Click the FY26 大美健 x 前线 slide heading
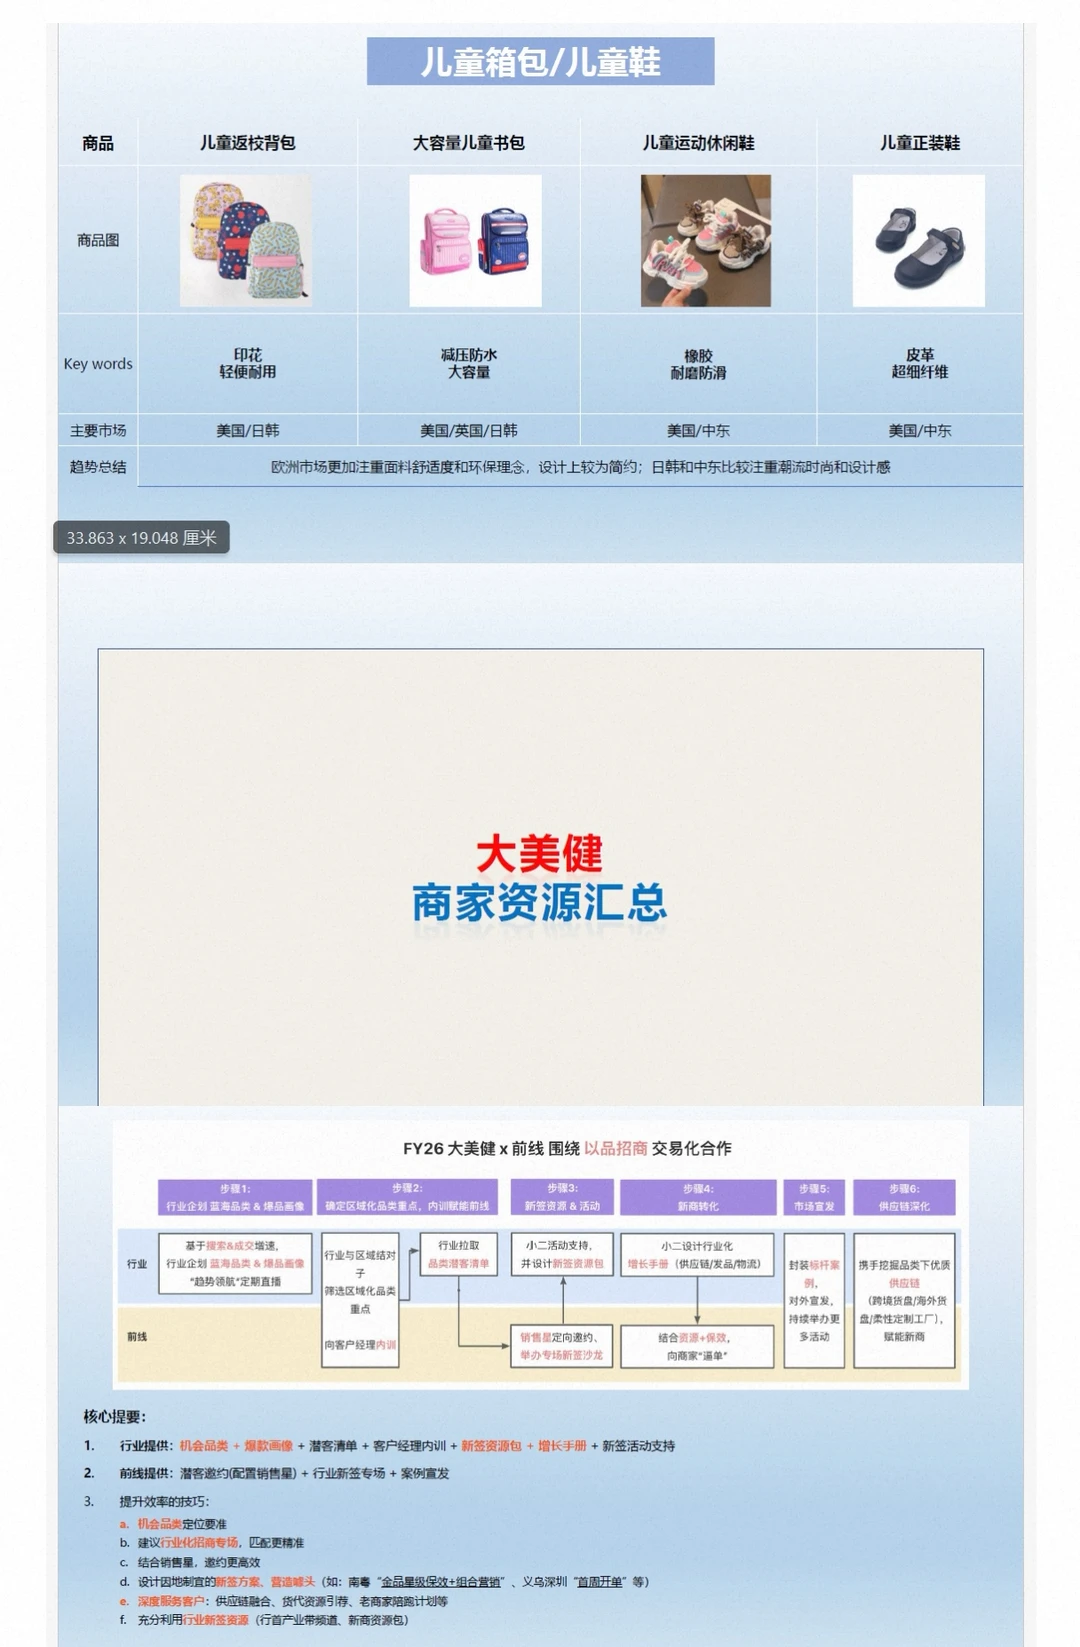This screenshot has height=1647, width=1080. [x=567, y=1148]
